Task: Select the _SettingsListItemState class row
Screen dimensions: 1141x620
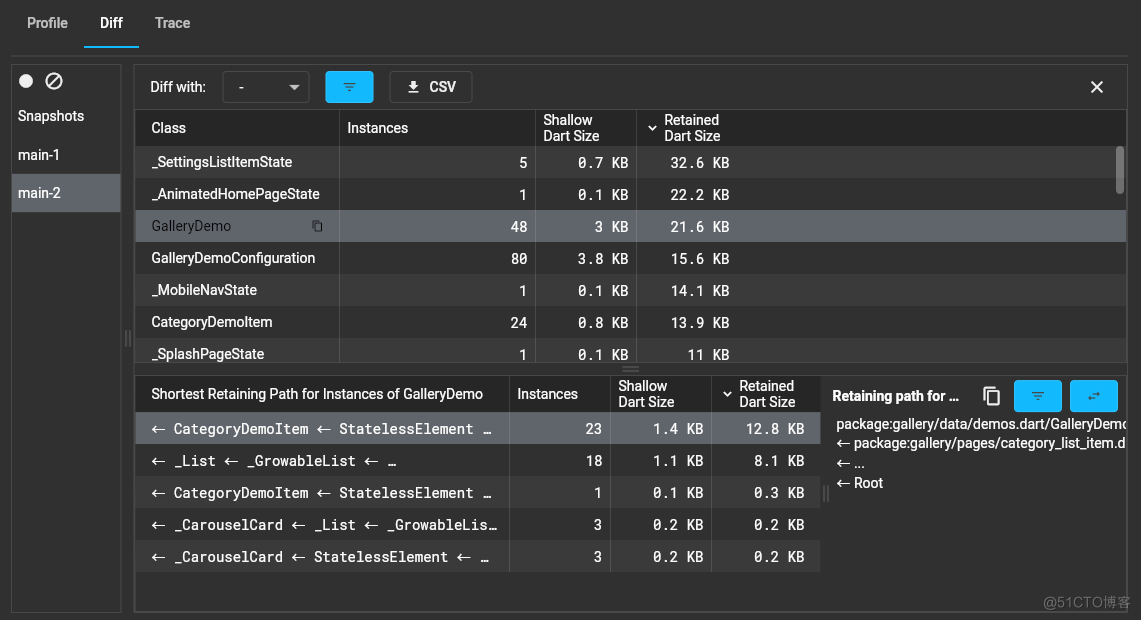Action: pos(222,162)
